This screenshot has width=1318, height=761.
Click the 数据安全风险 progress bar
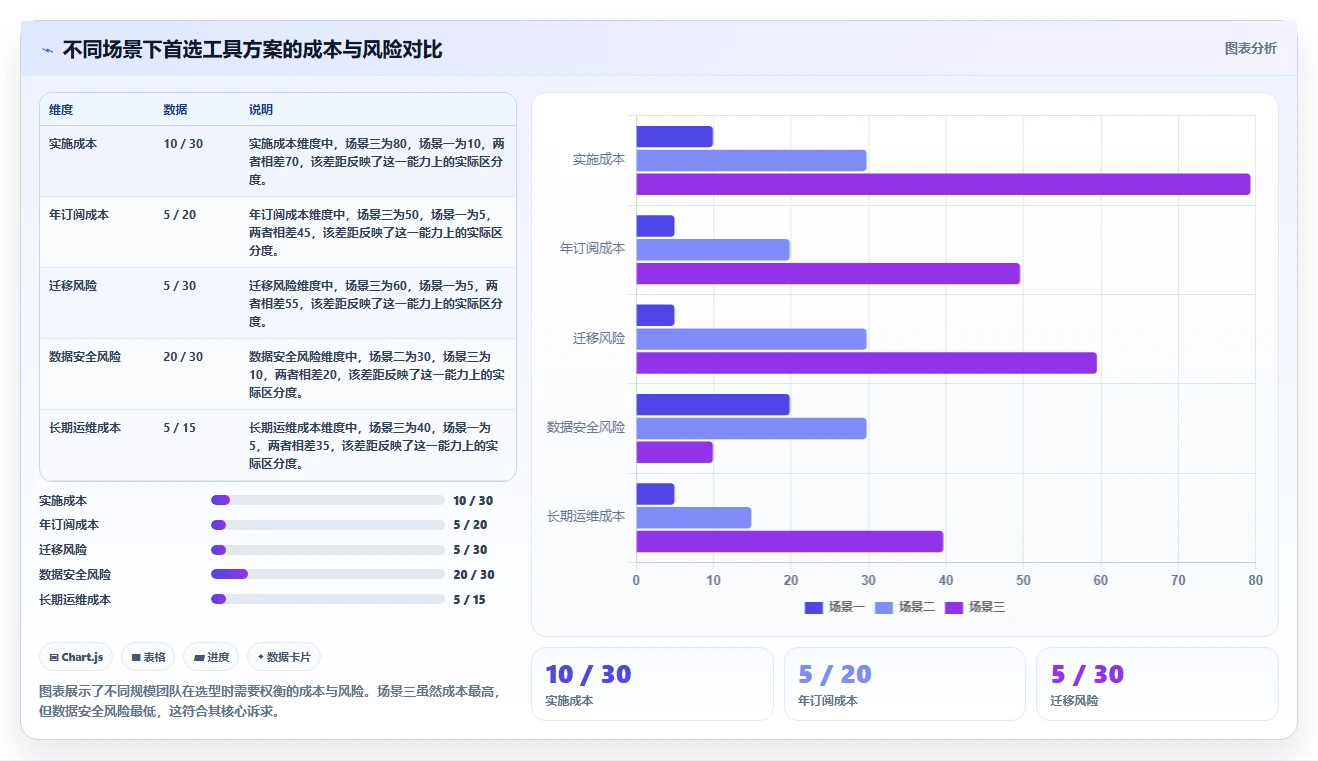coord(328,574)
